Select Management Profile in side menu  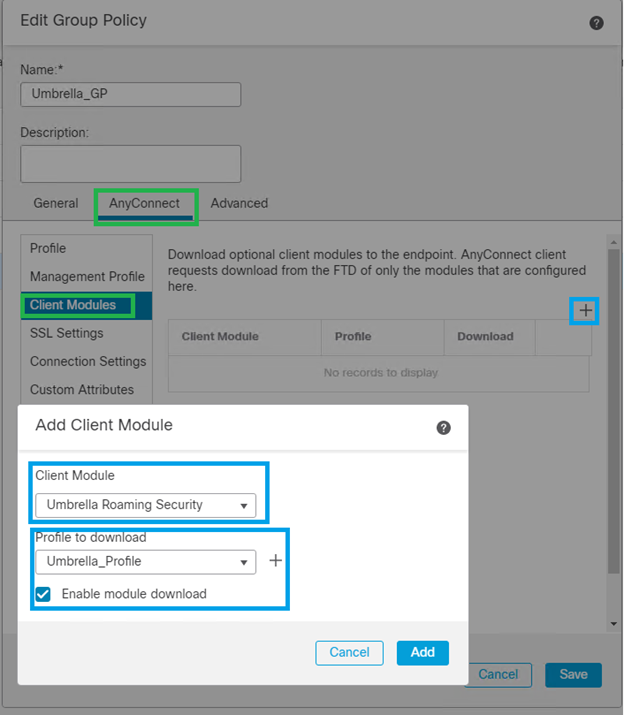click(87, 277)
